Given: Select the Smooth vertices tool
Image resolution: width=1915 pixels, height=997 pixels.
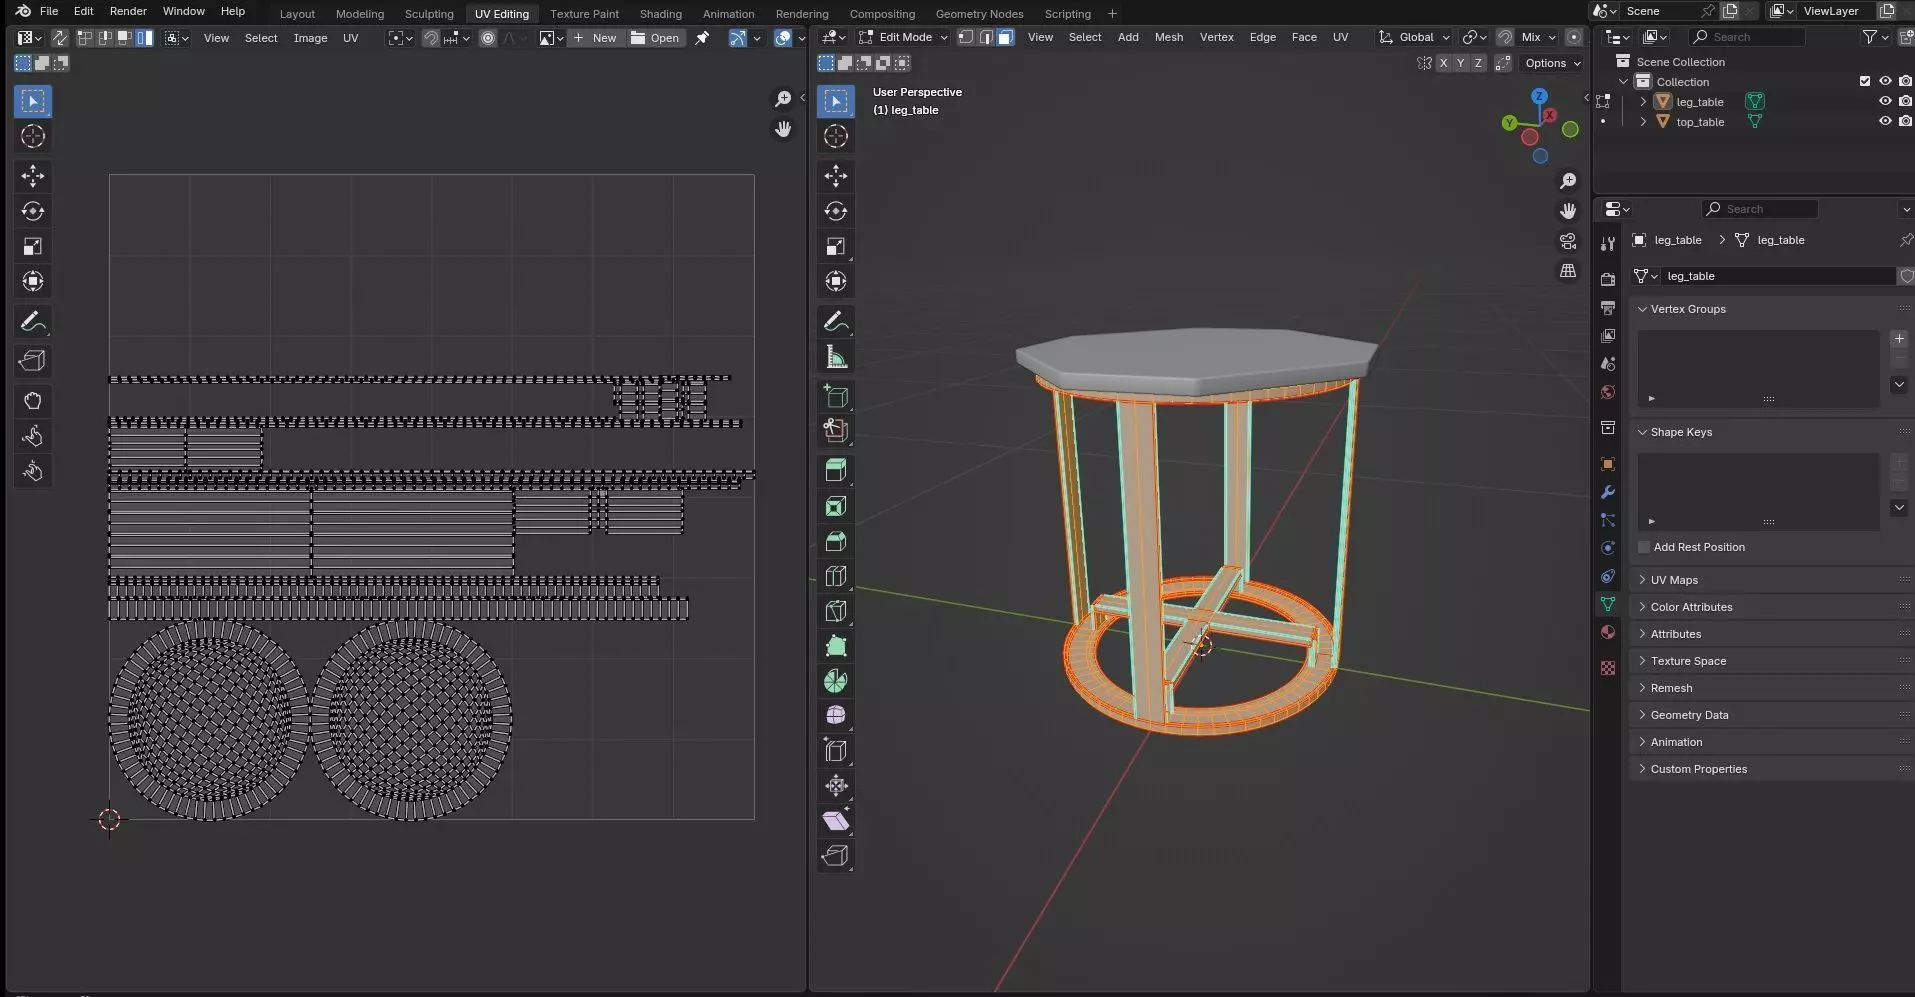Looking at the screenshot, I should (x=836, y=716).
